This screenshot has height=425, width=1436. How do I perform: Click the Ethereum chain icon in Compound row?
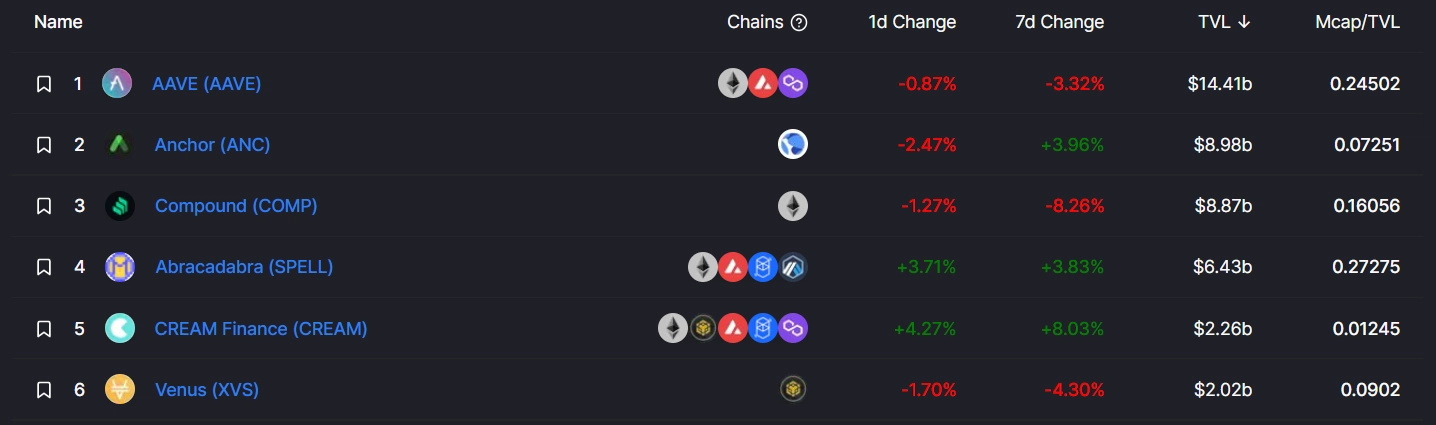793,206
